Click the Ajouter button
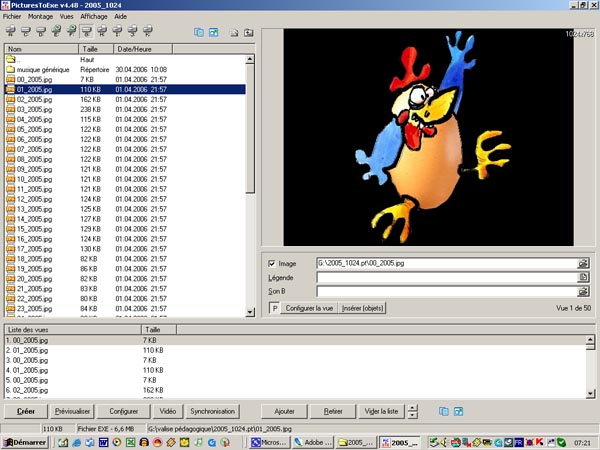Screen dimensions: 600x450 tap(284, 411)
